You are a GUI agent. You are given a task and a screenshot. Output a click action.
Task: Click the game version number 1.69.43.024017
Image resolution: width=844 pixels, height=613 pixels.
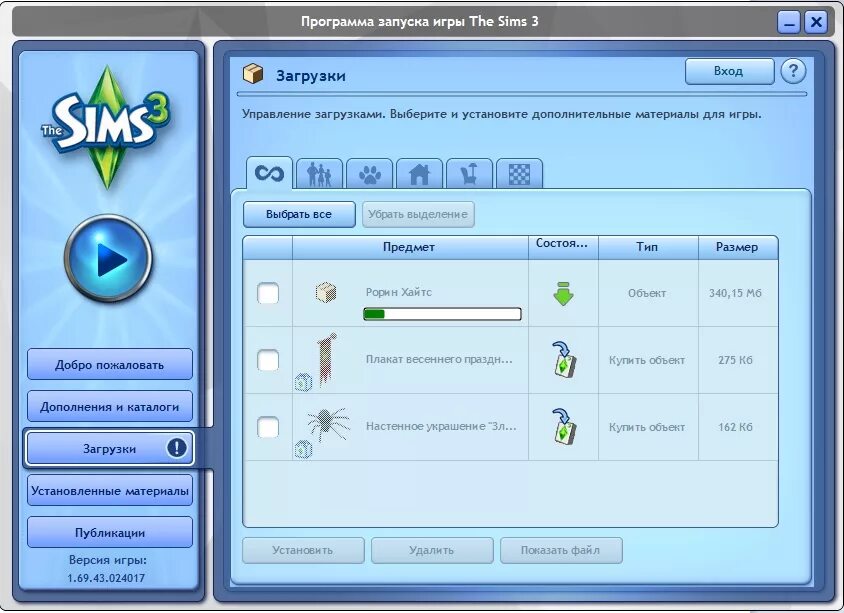point(106,578)
